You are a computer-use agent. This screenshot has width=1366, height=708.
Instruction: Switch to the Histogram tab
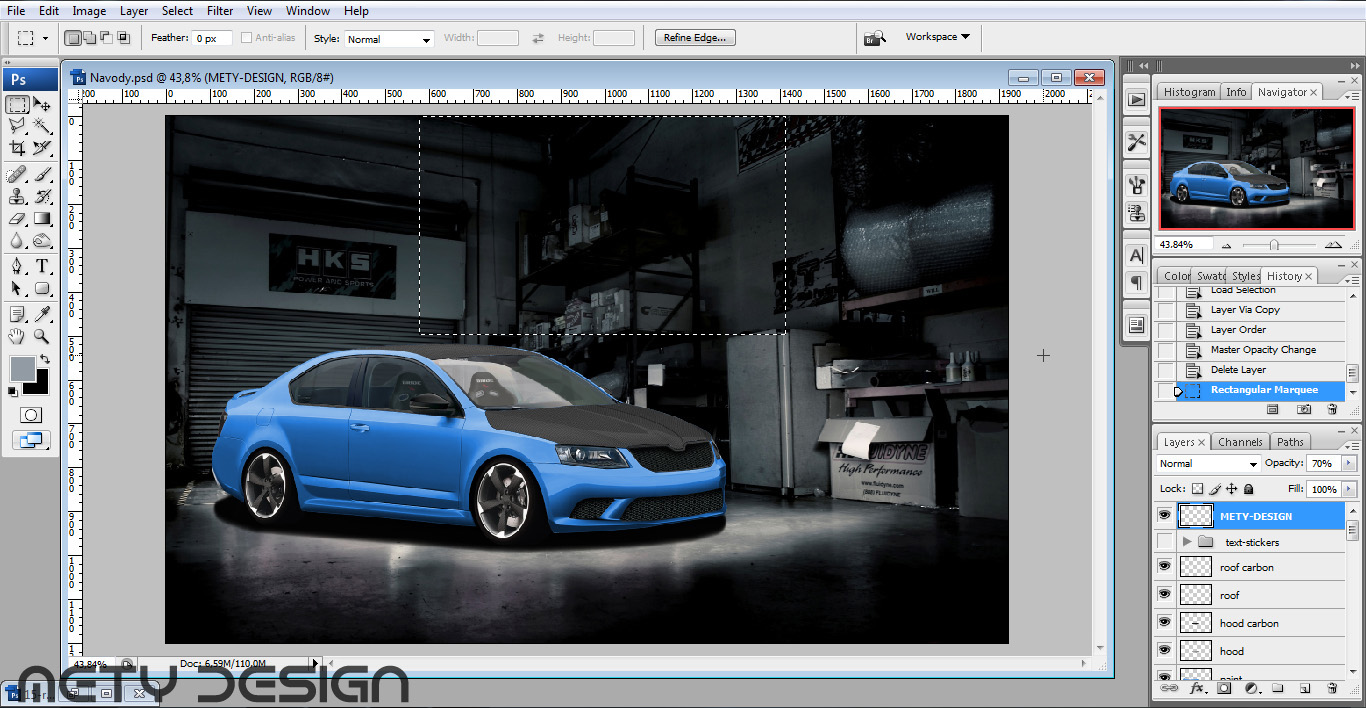coord(1189,92)
